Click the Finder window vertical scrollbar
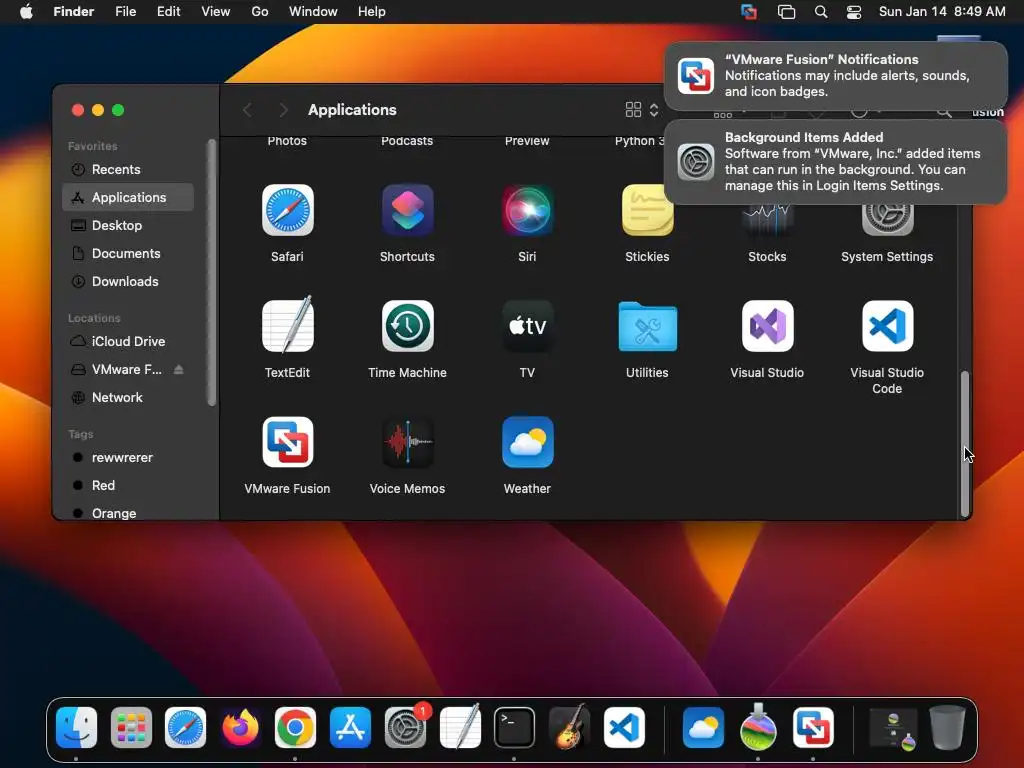This screenshot has width=1024, height=768. click(965, 443)
